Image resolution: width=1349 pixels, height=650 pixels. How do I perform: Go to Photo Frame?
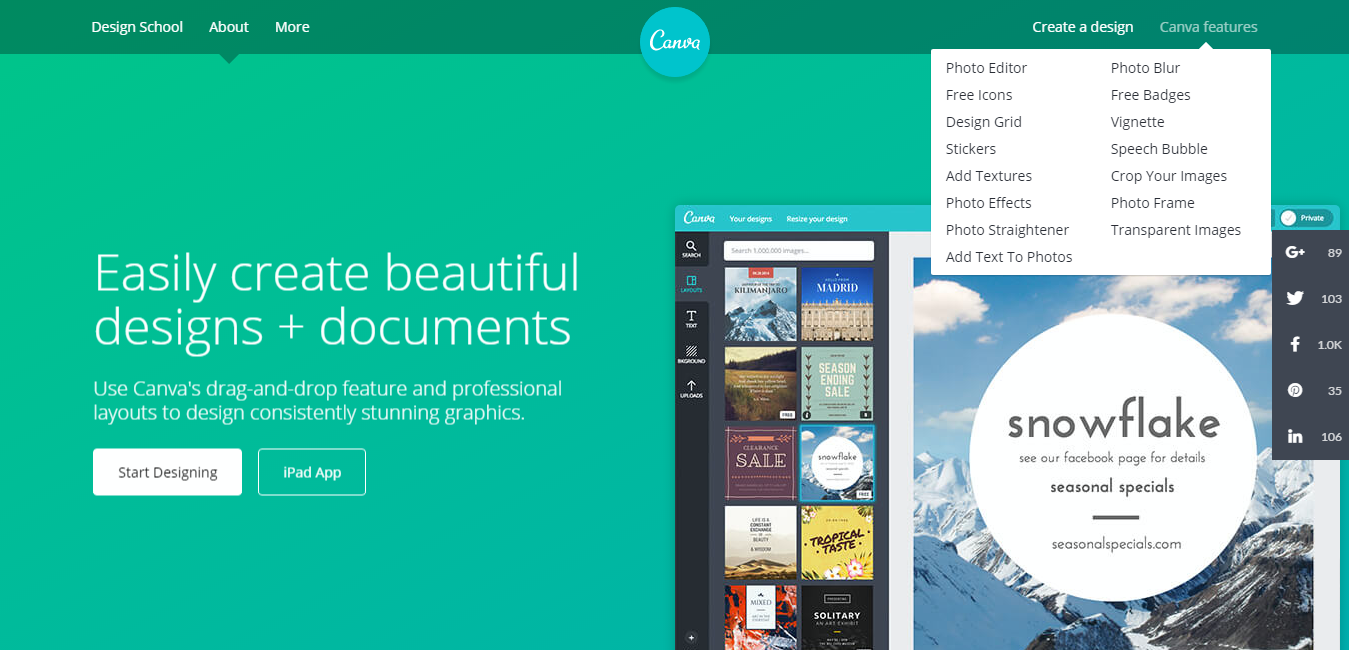coord(1153,203)
